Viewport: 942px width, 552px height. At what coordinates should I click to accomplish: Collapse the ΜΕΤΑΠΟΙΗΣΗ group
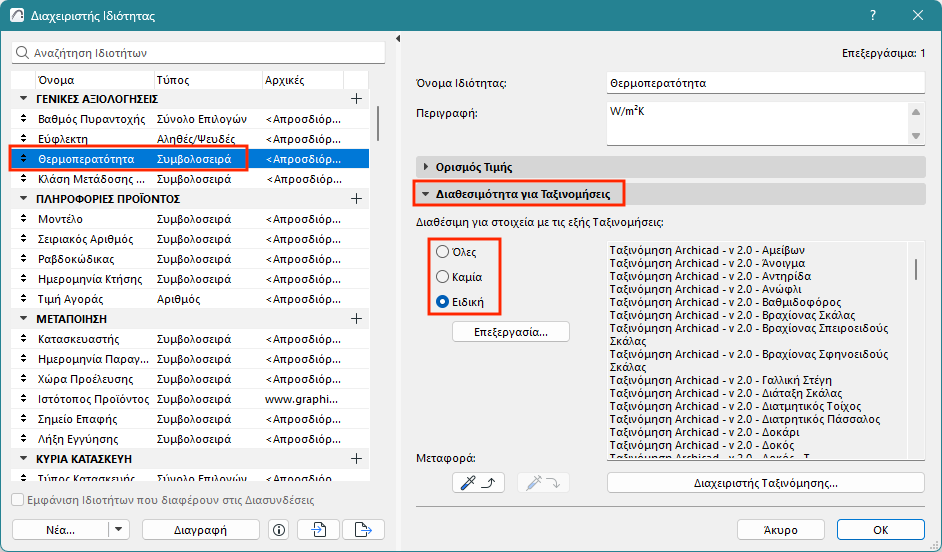[x=23, y=319]
